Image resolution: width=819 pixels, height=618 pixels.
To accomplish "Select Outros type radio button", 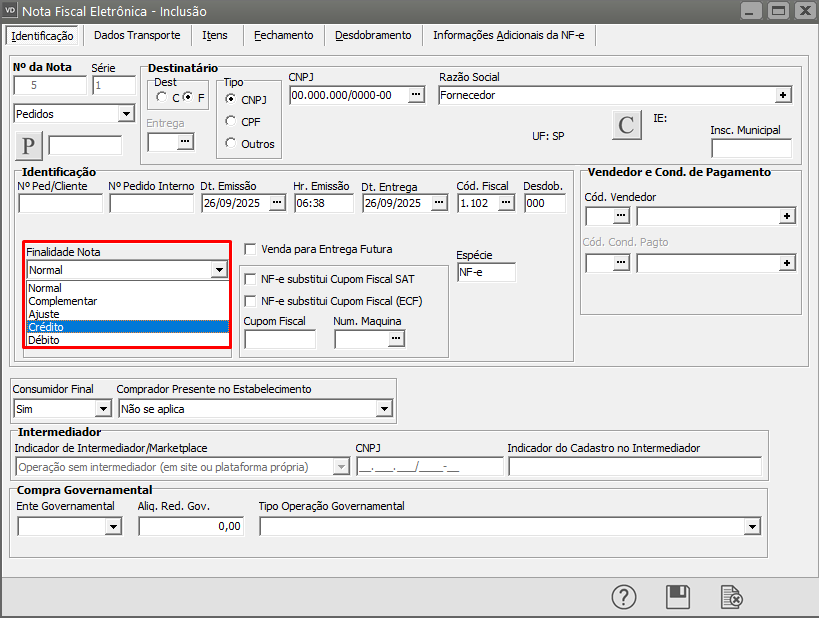I will (x=231, y=143).
